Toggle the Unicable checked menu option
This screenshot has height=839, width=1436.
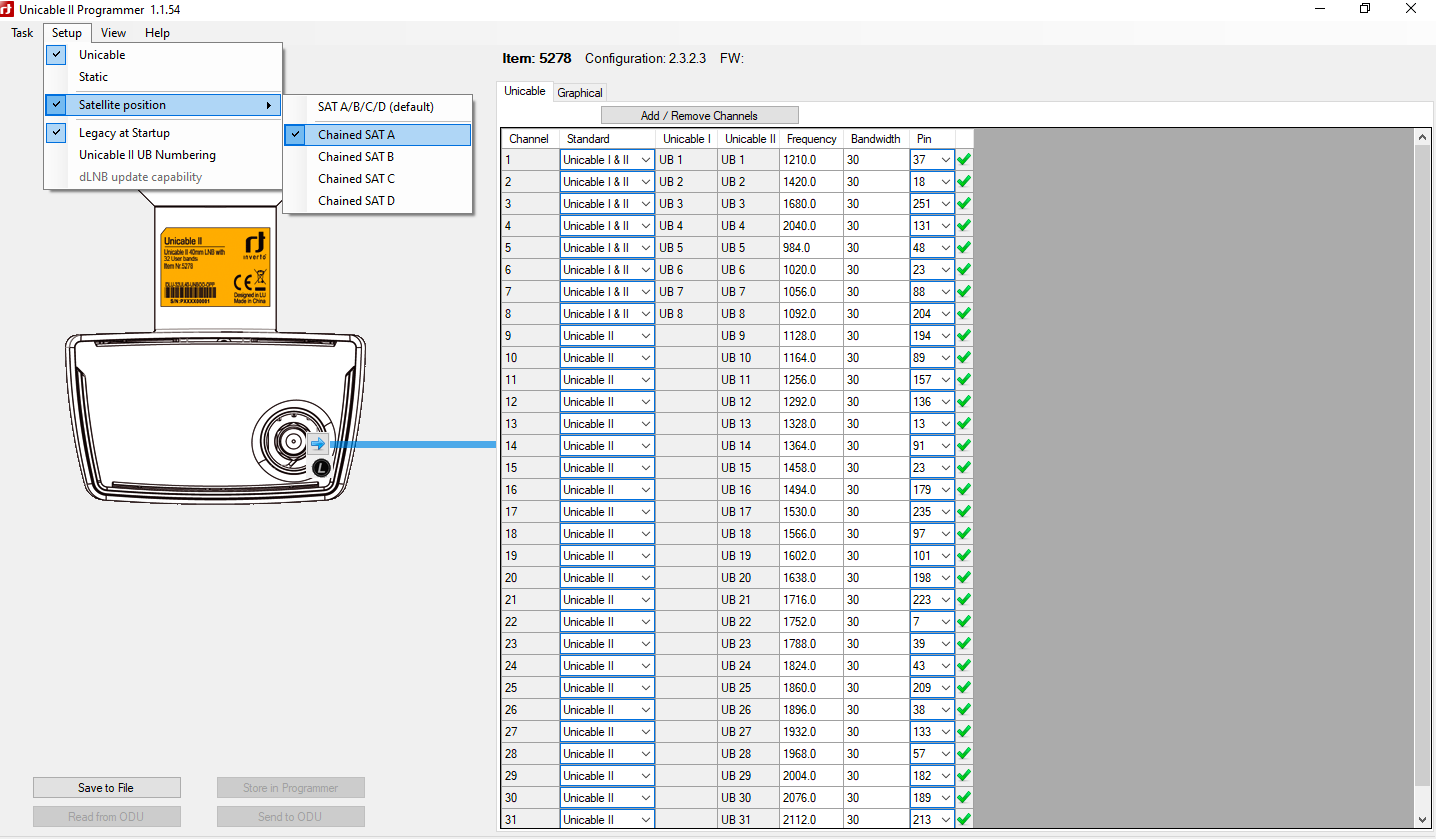[102, 55]
